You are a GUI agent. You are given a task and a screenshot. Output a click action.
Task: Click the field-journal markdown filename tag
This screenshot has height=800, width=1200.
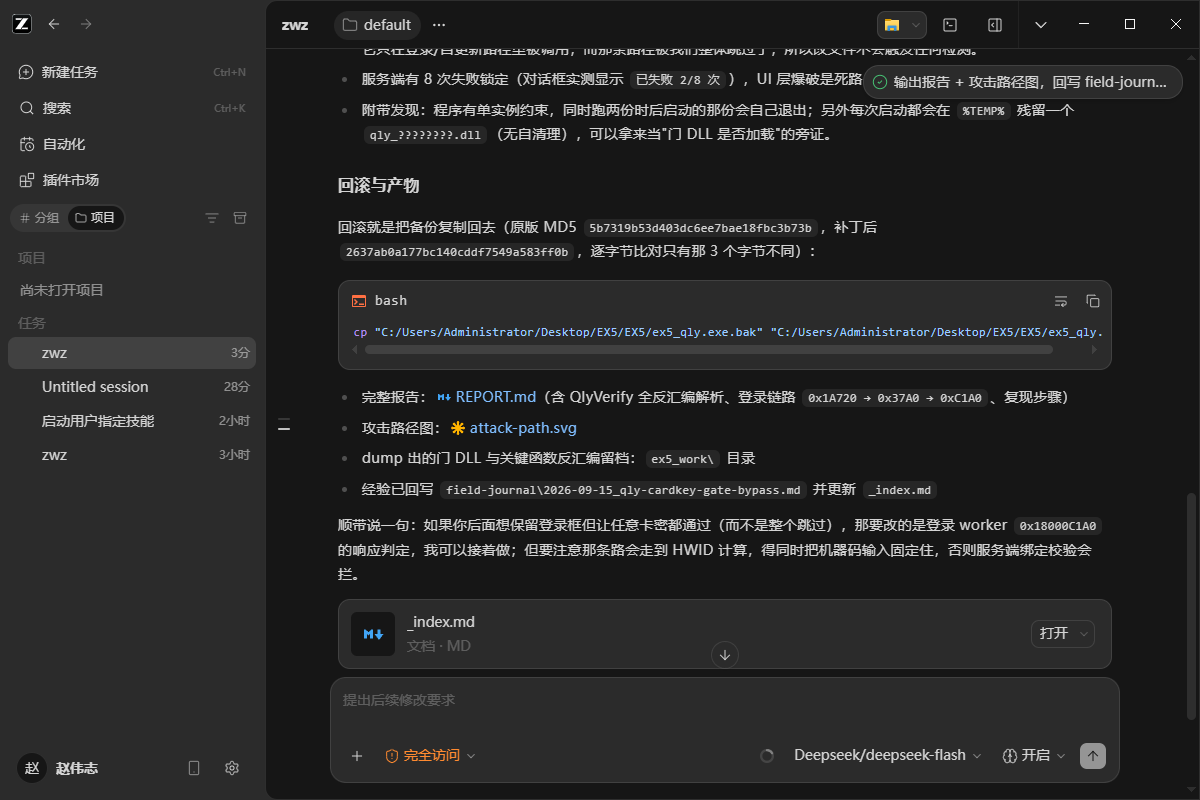[x=625, y=490]
